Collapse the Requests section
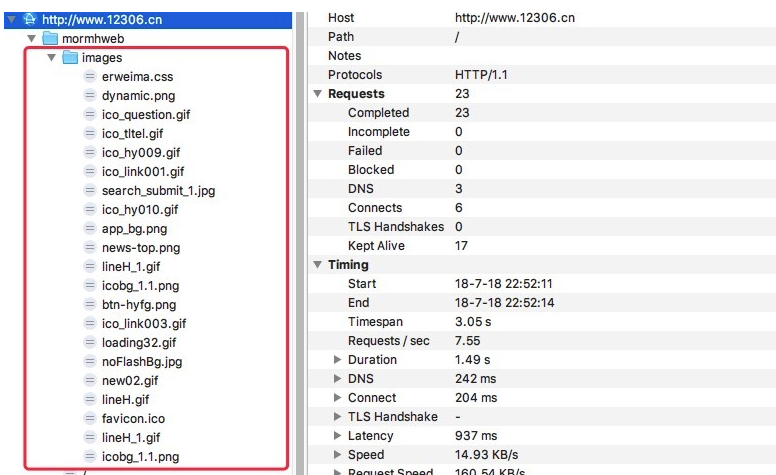This screenshot has height=475, width=776. coord(318,94)
